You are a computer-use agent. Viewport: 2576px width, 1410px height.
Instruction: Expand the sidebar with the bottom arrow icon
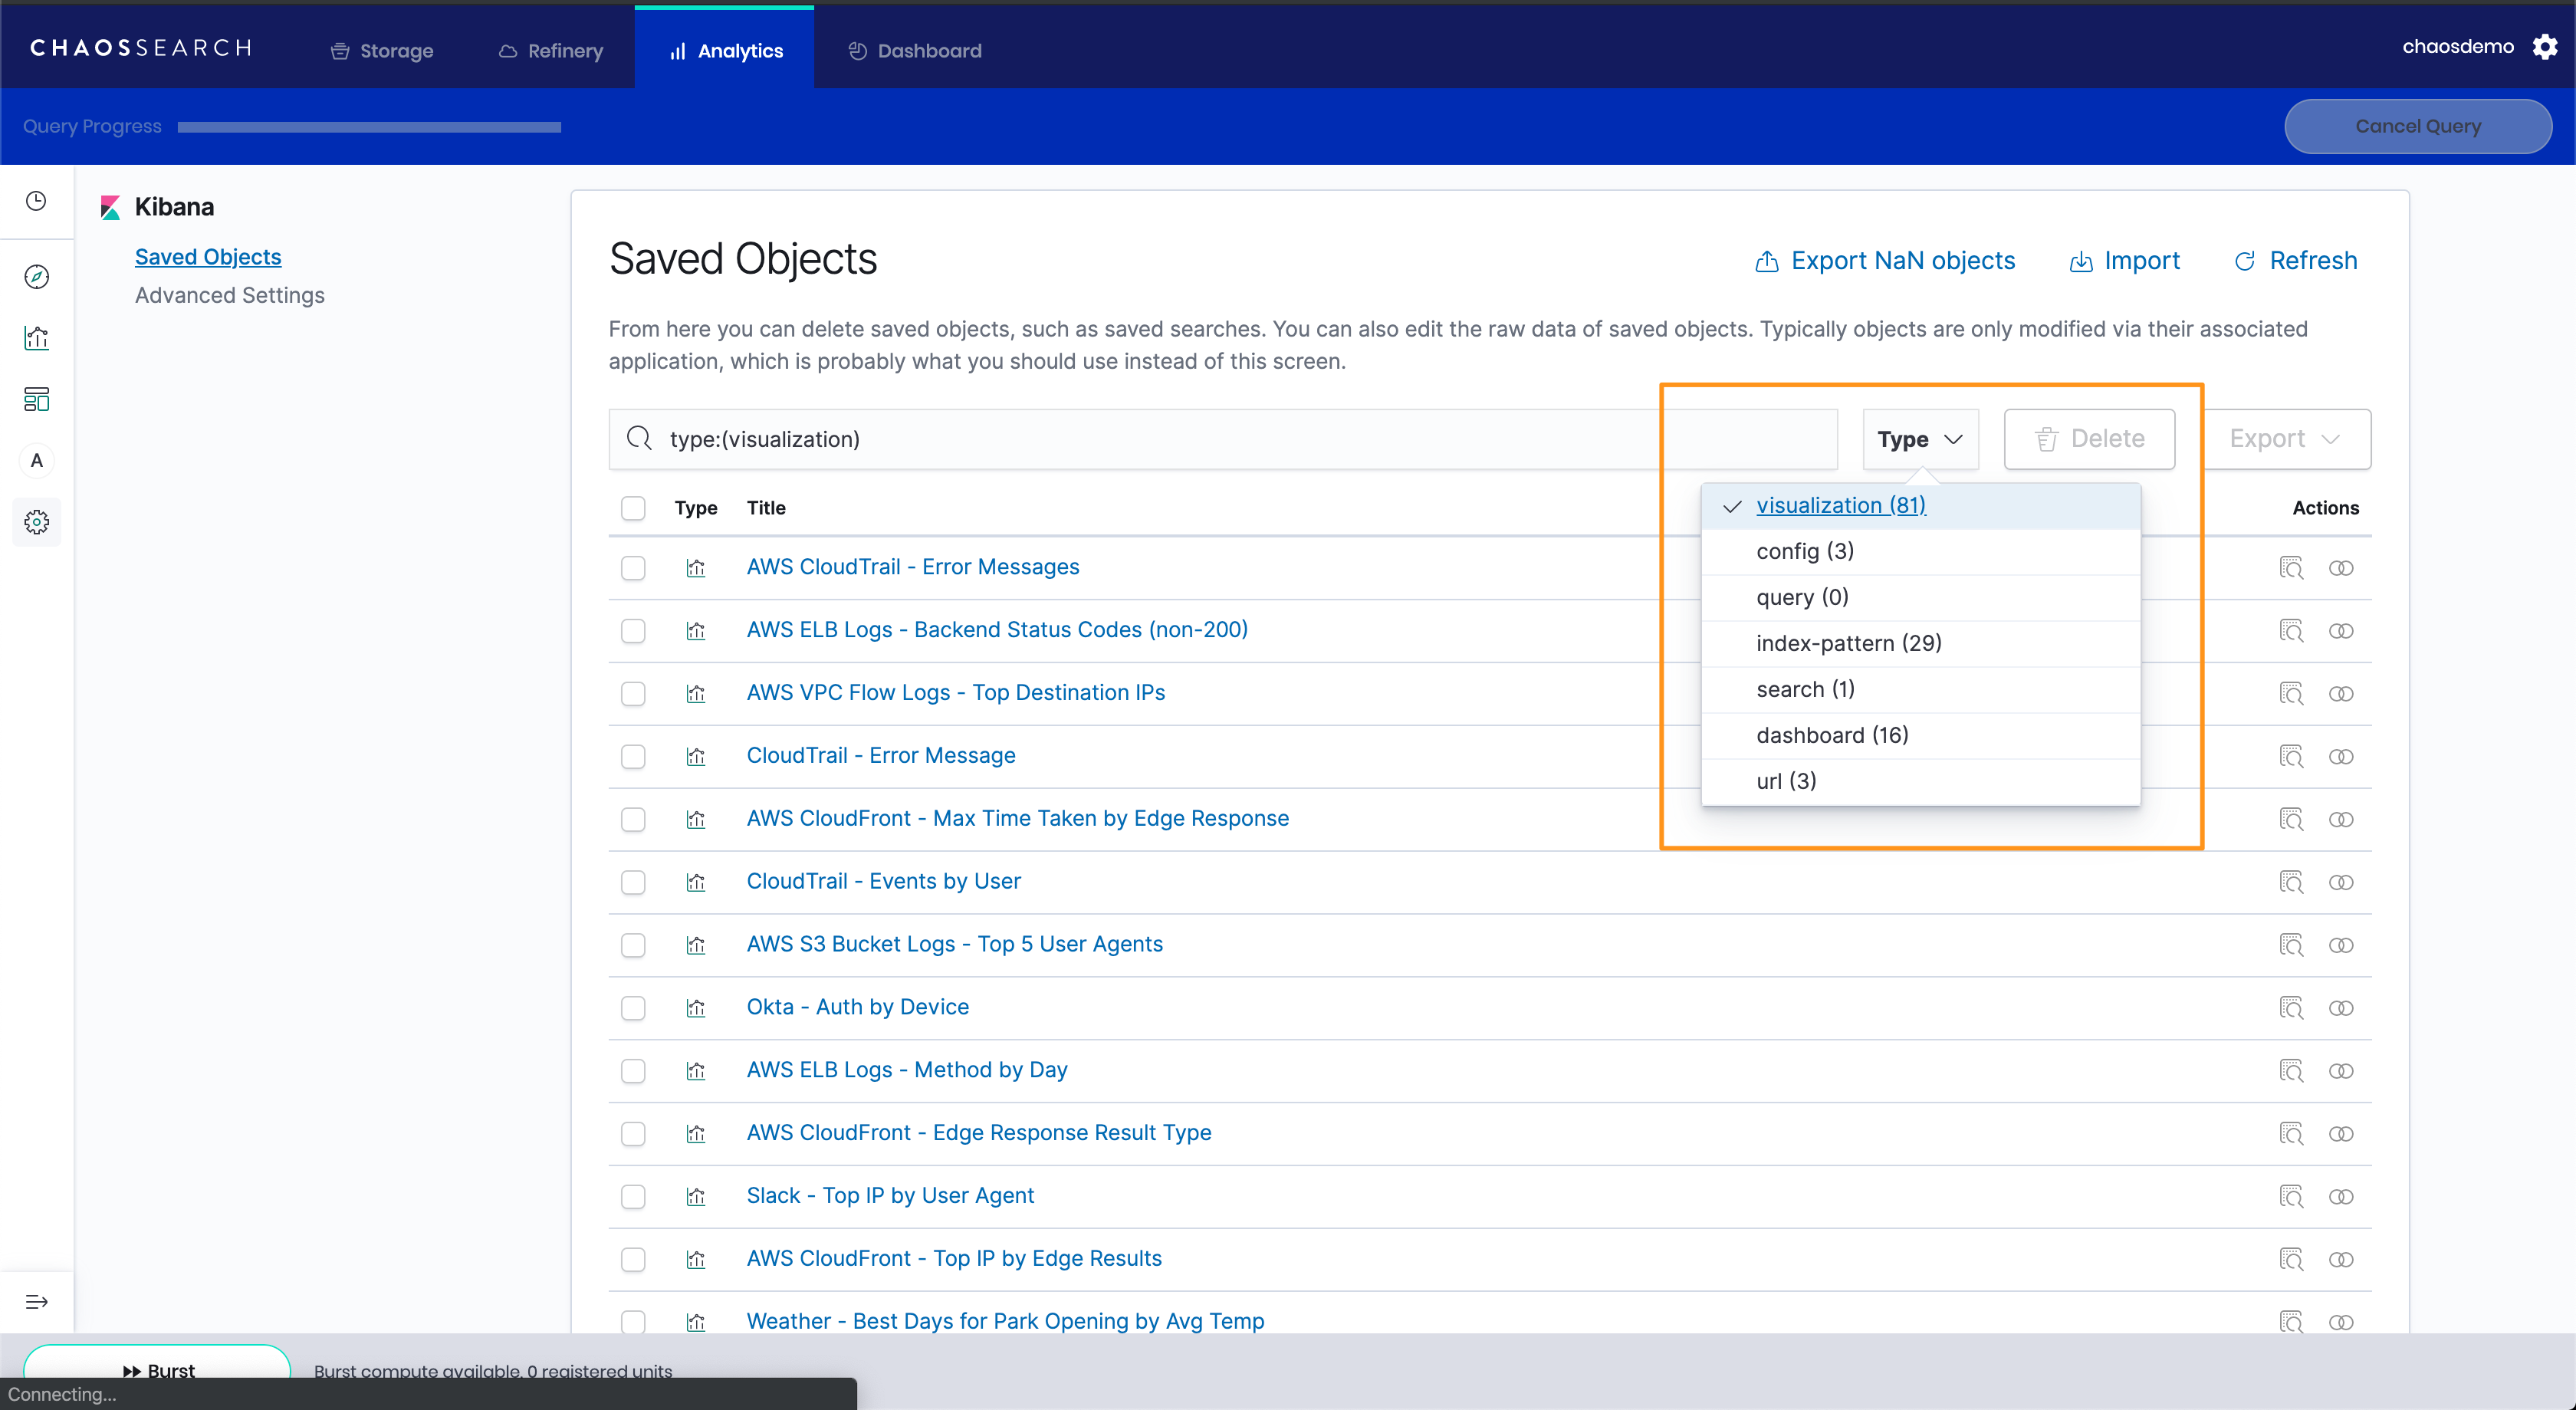pyautogui.click(x=37, y=1302)
